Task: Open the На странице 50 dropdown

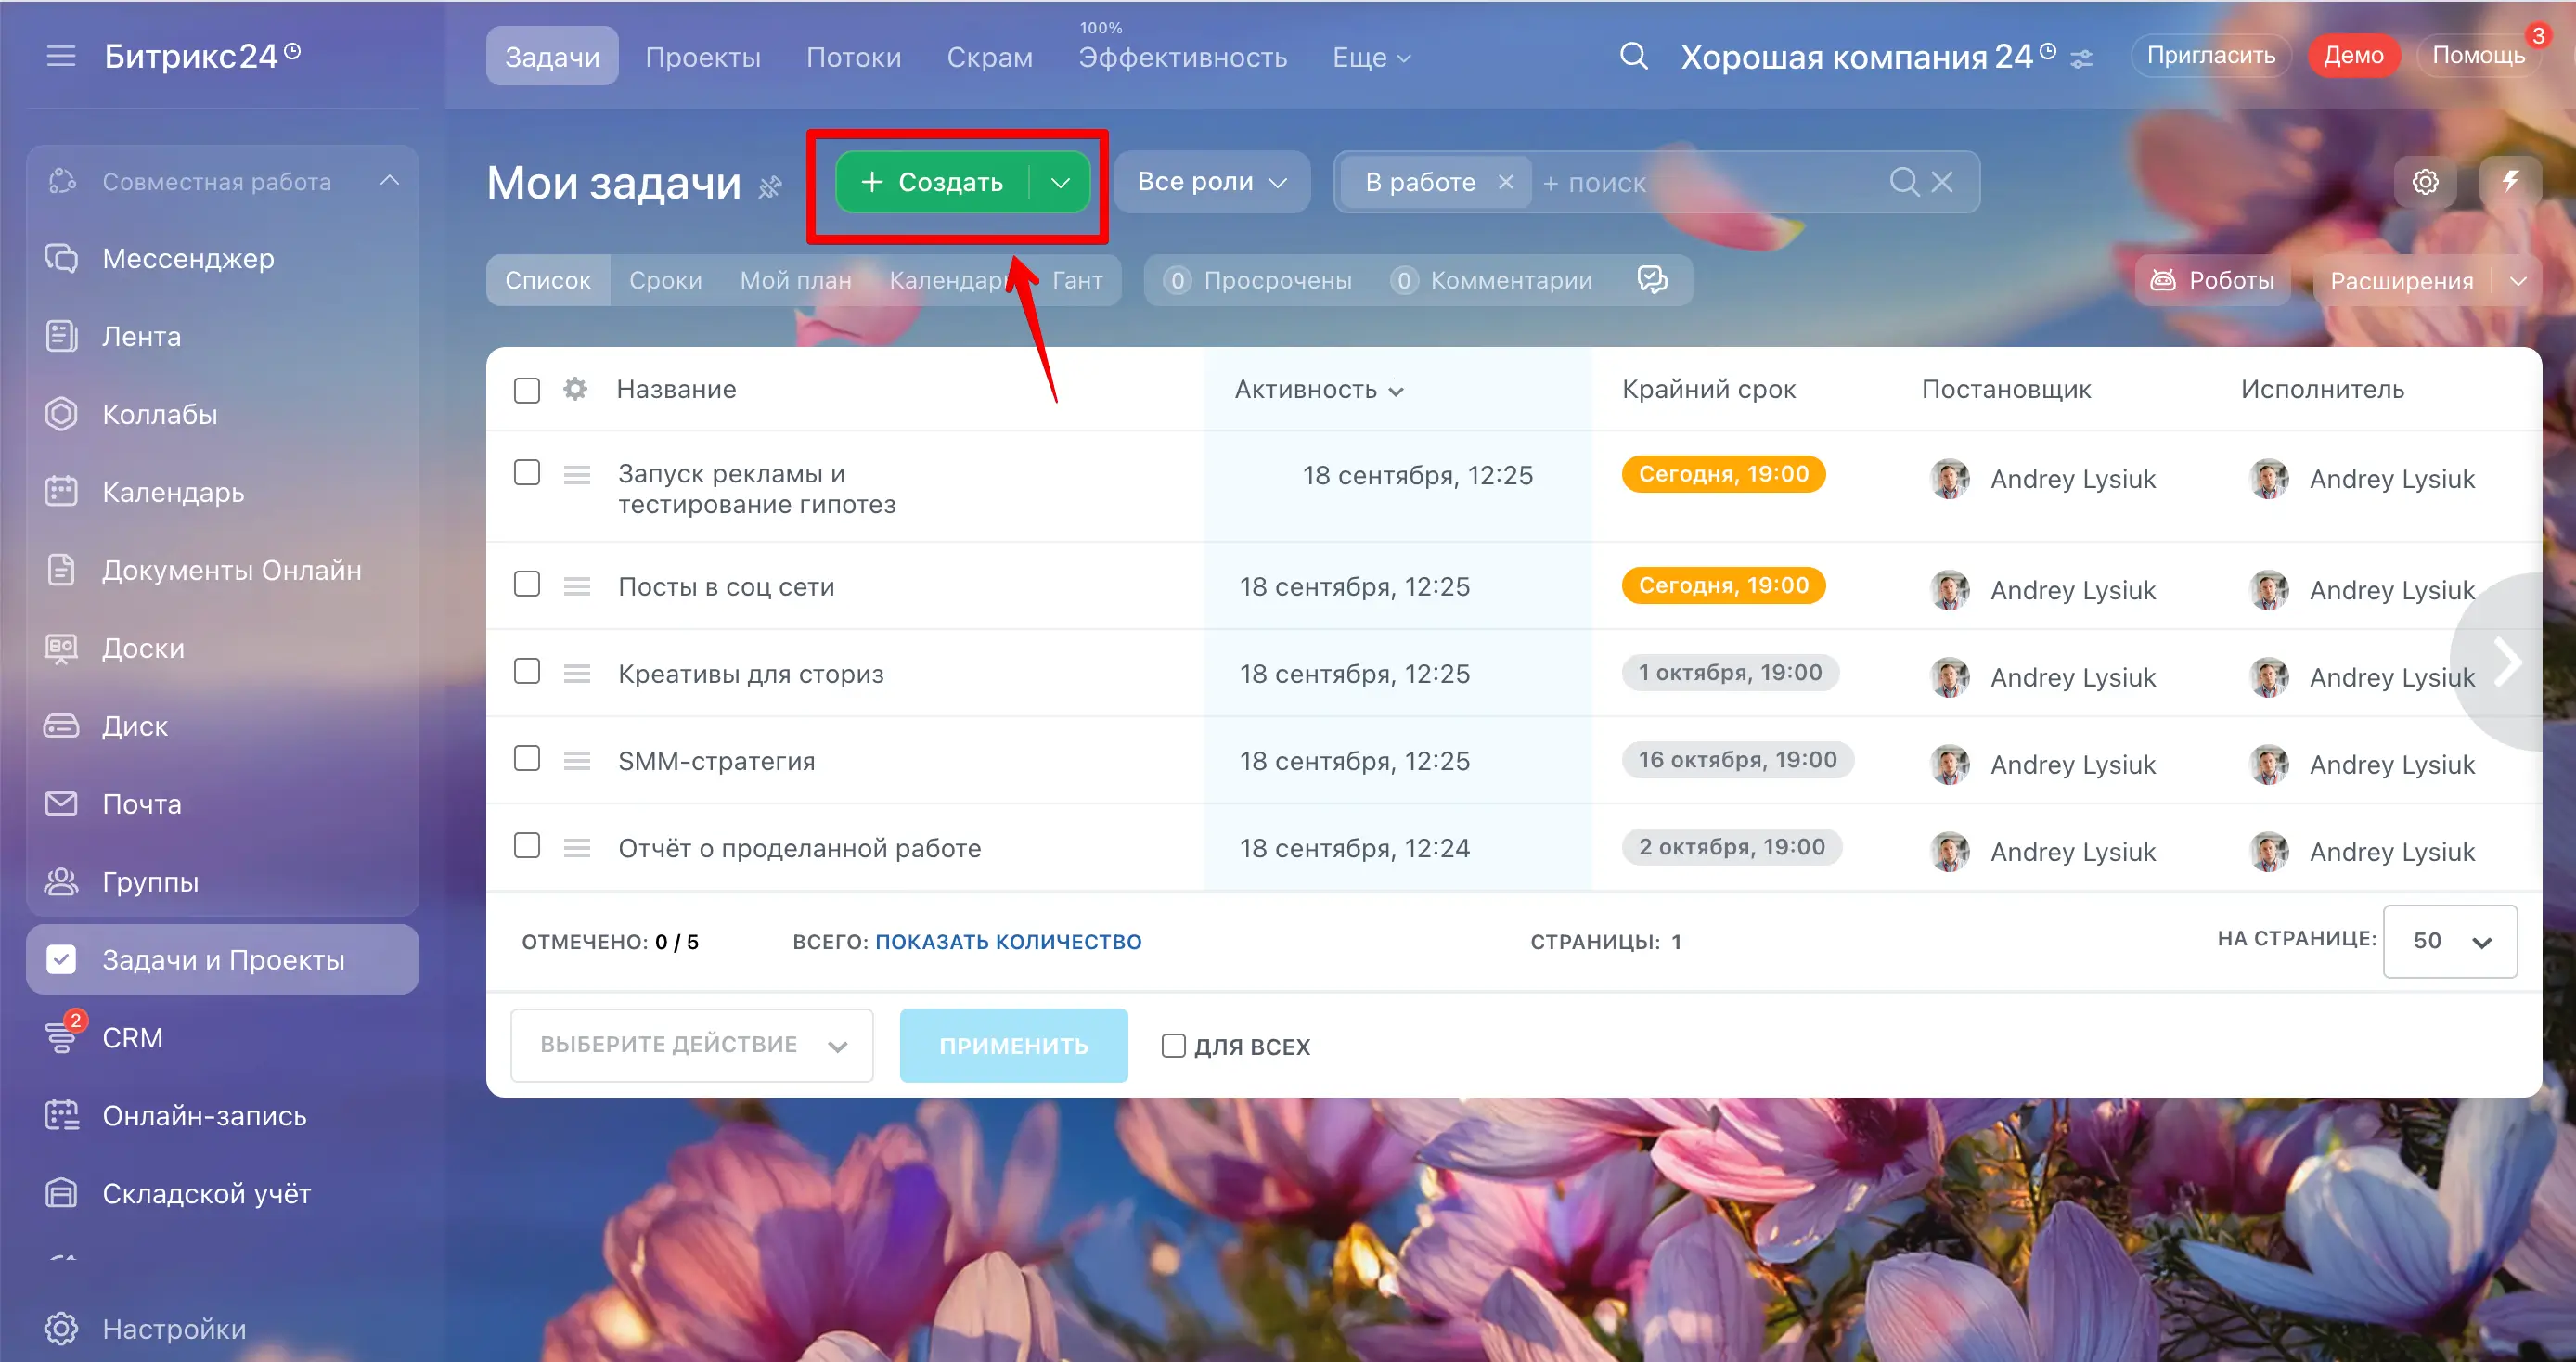Action: [2449, 941]
